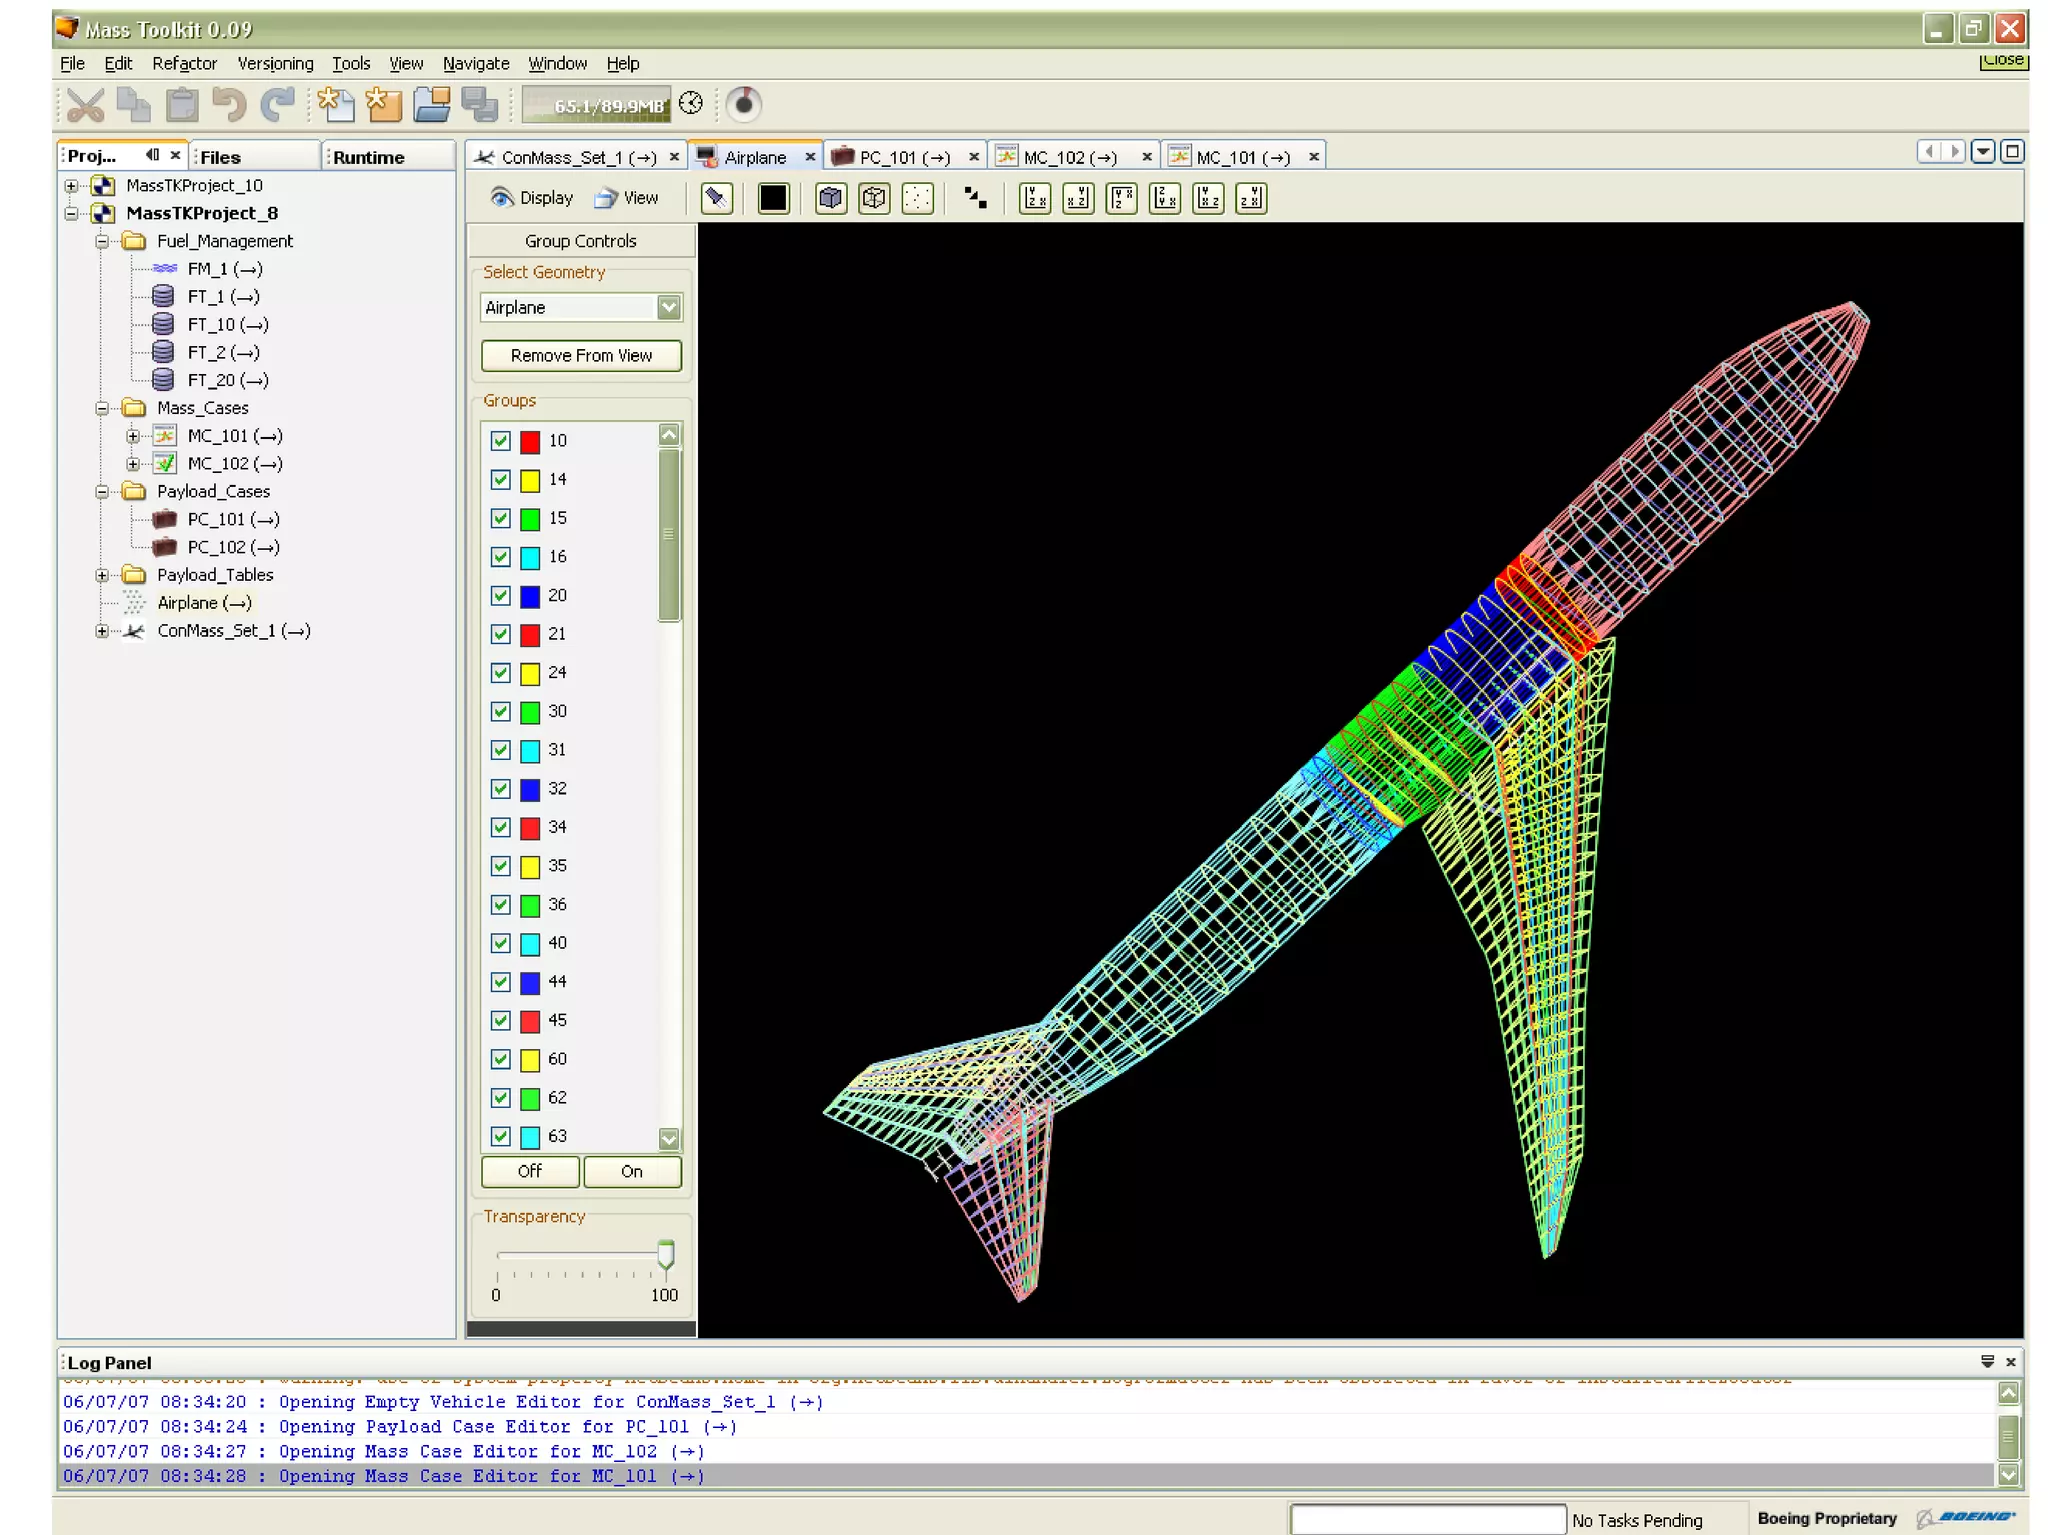Screen dimensions: 2048x1535
Task: Click the Off groups button
Action: 530,1172
